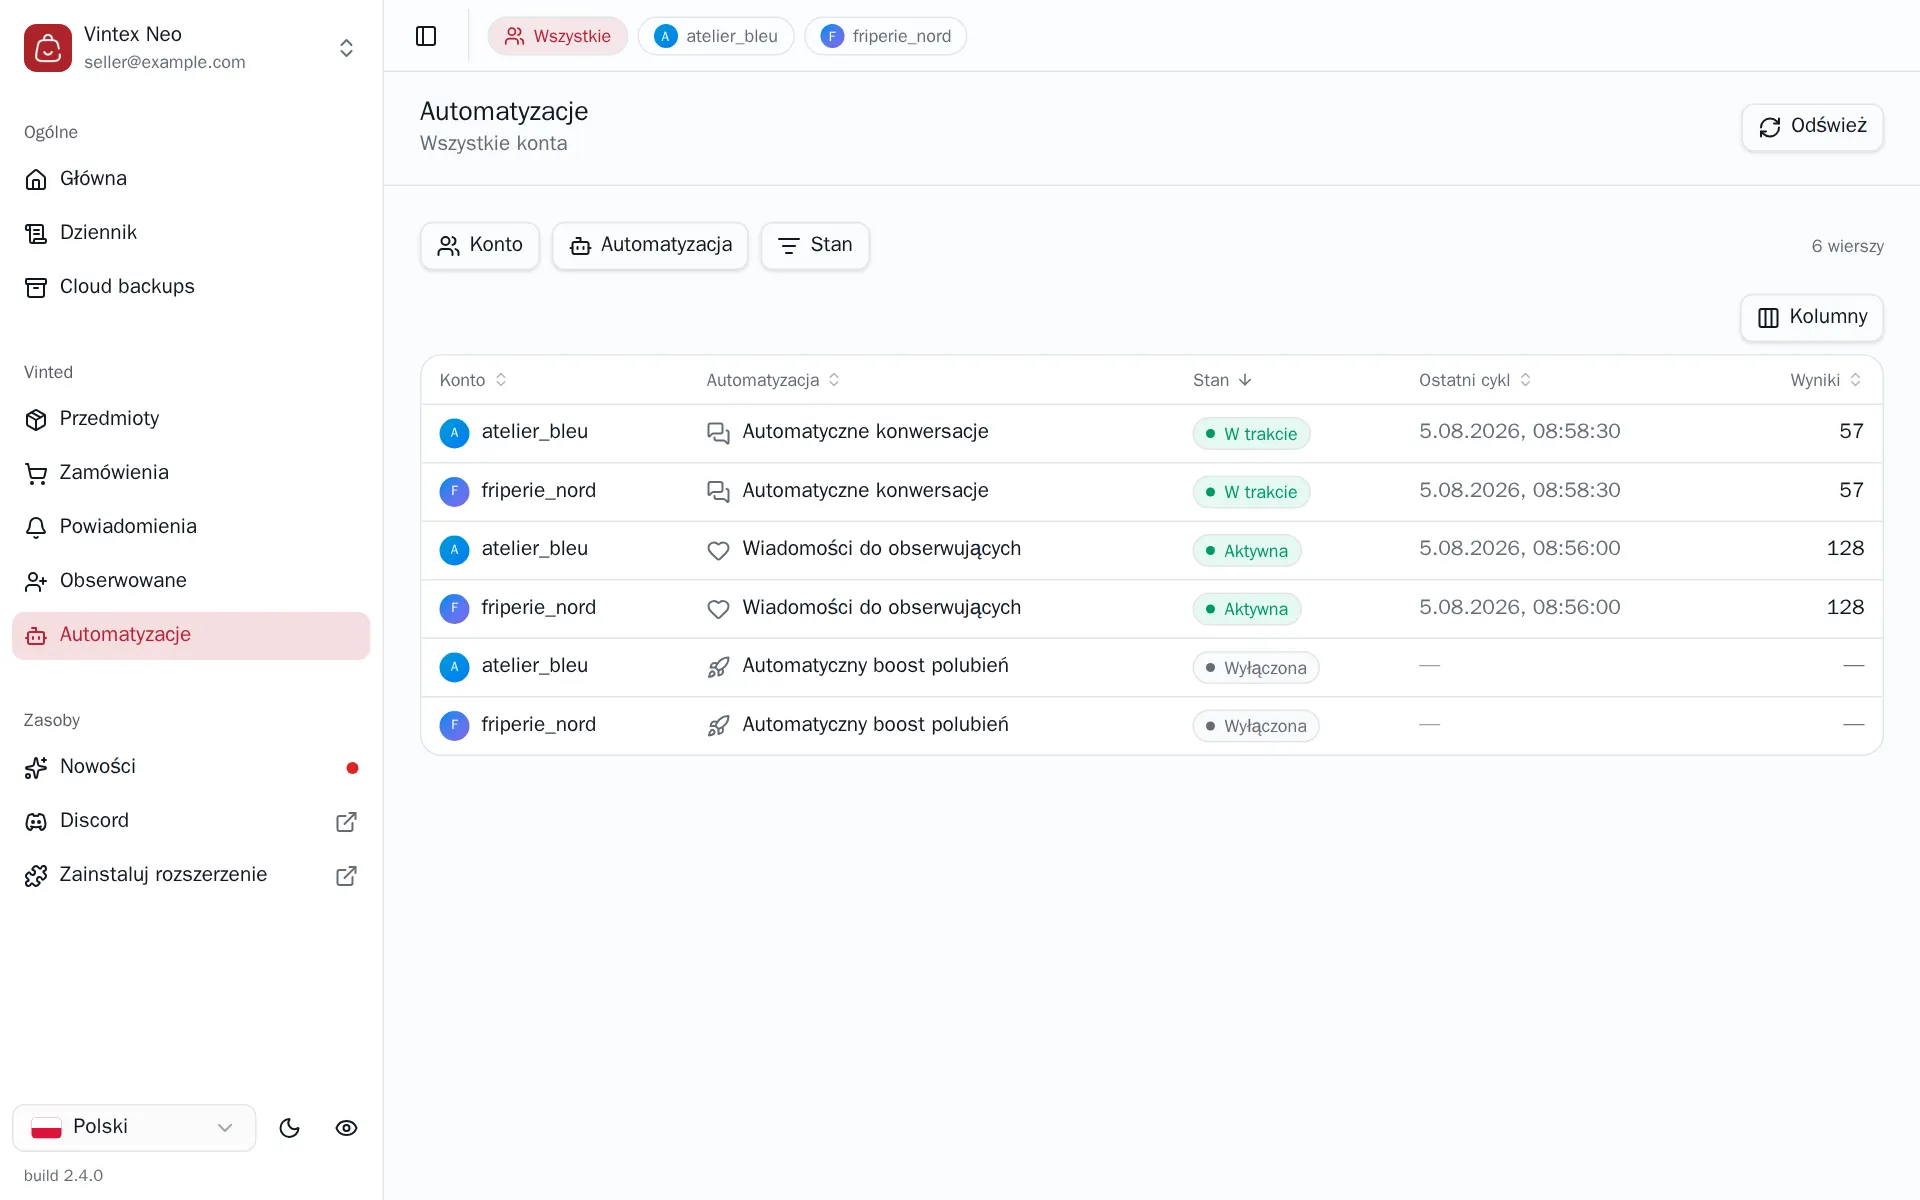Click W trakcie badge in atelier_bleu row

coord(1251,434)
